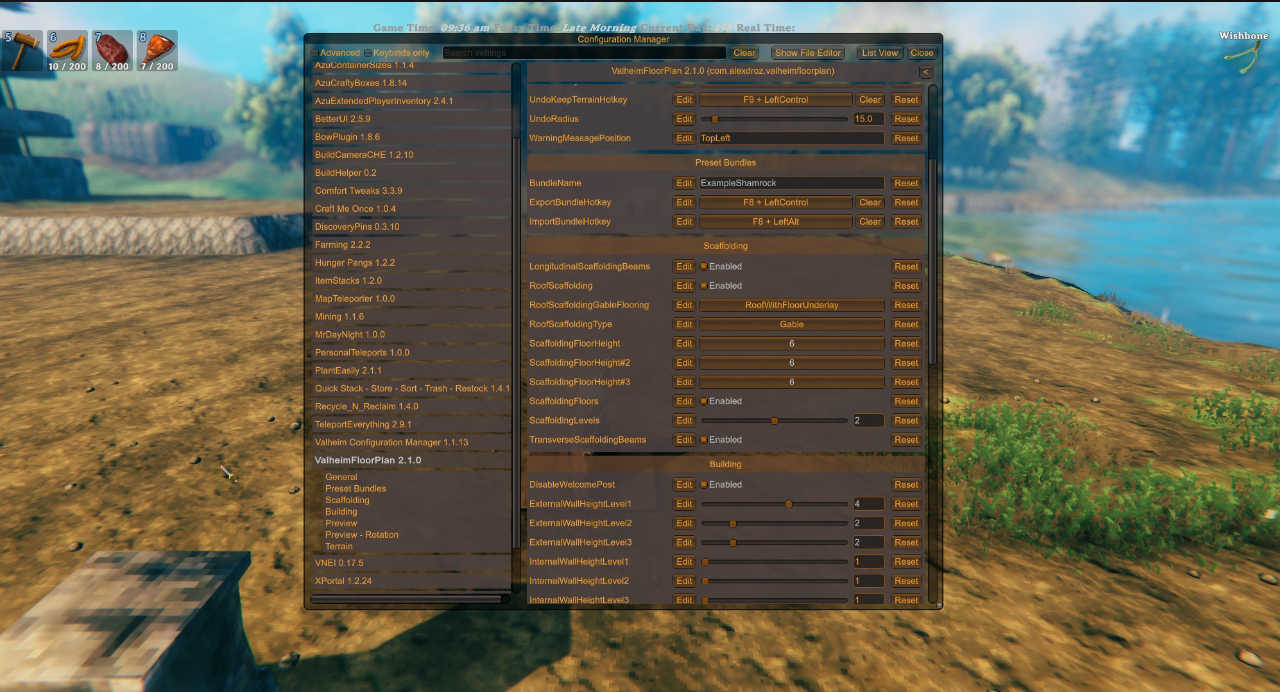Click Edit for ExternalWallHeightLevel1
The height and width of the screenshot is (692, 1280).
pyautogui.click(x=684, y=504)
